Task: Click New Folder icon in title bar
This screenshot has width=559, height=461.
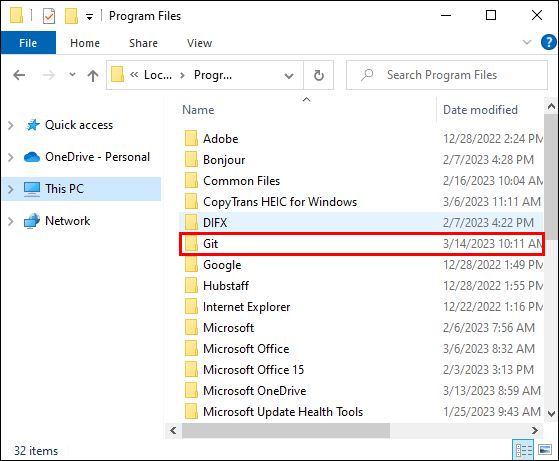Action: (71, 16)
